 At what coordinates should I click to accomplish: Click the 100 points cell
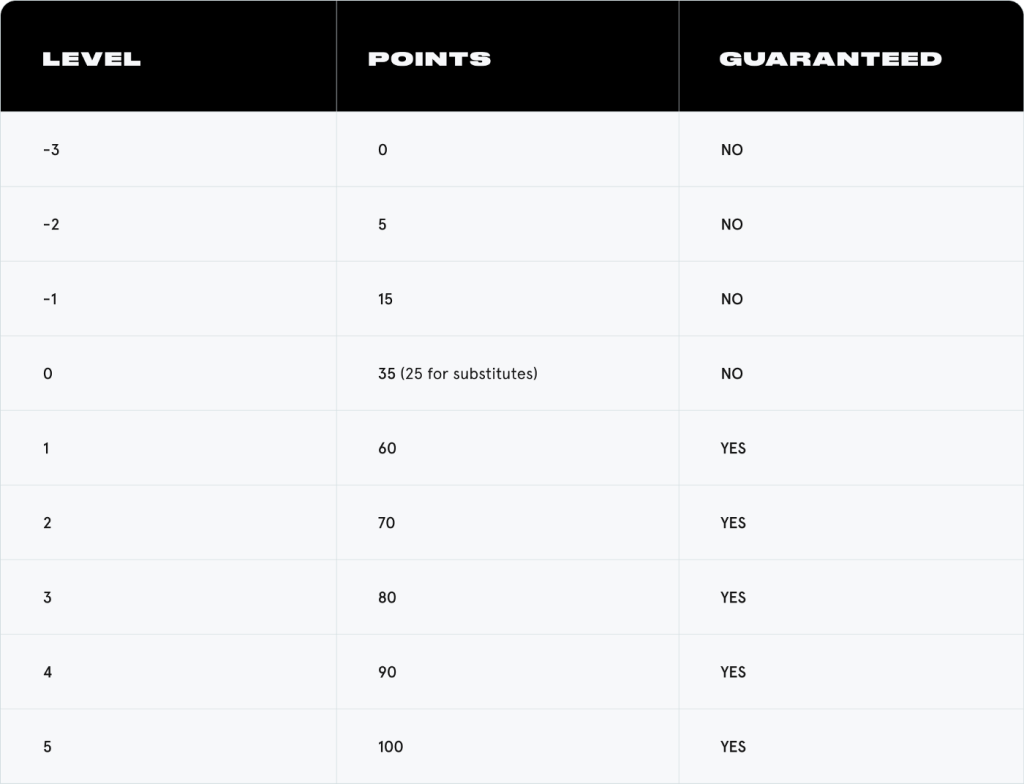(x=391, y=747)
